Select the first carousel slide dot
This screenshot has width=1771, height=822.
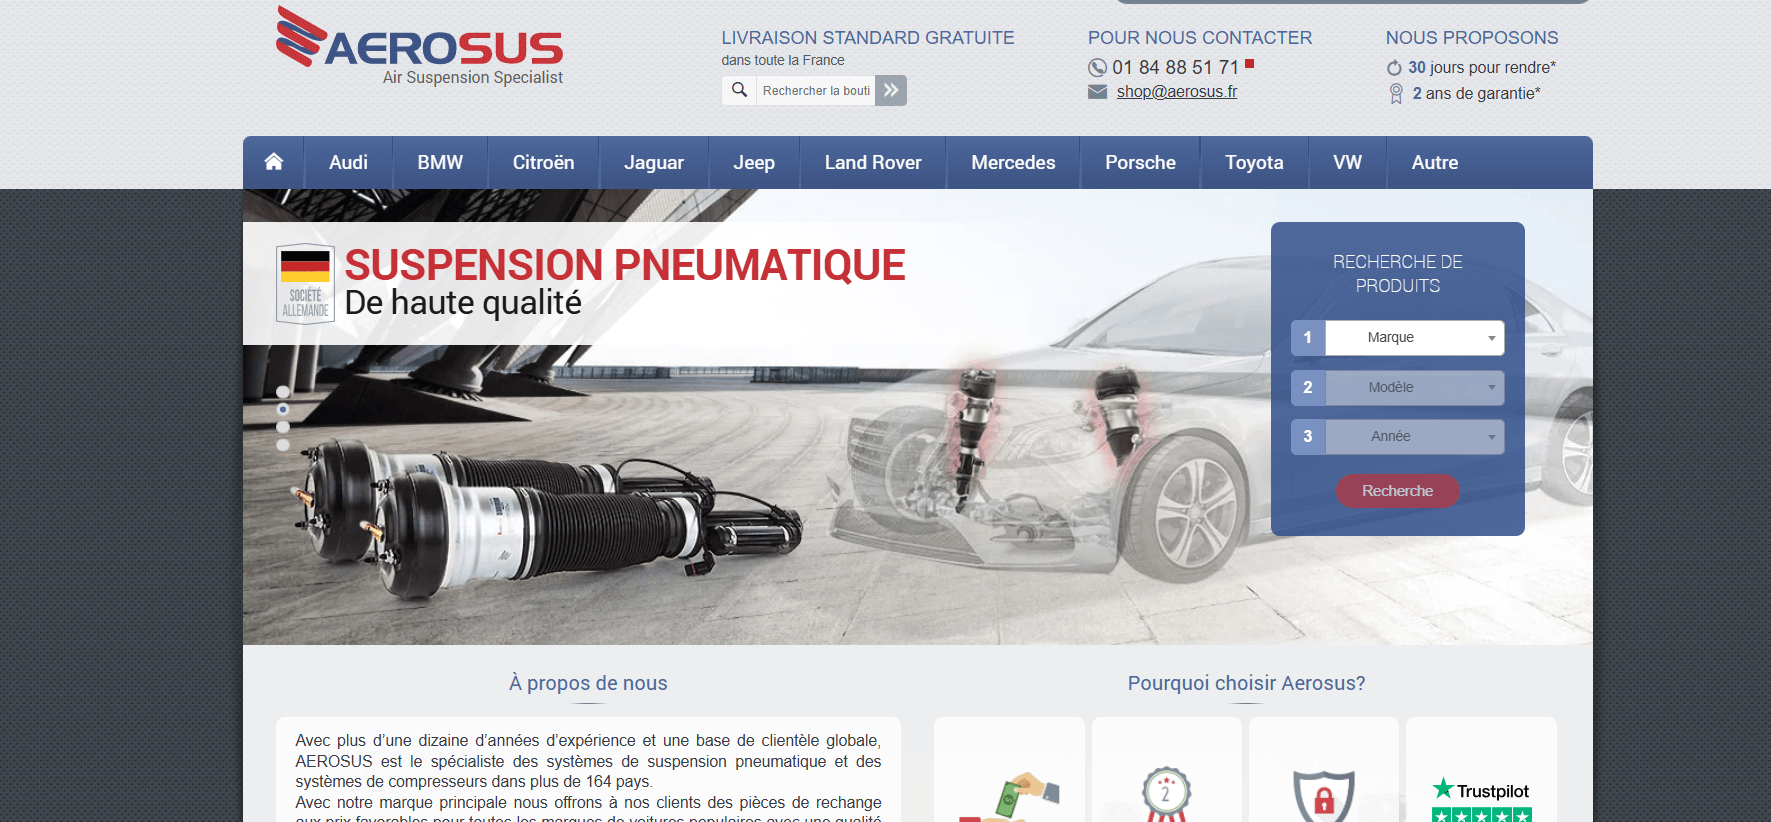pos(283,391)
